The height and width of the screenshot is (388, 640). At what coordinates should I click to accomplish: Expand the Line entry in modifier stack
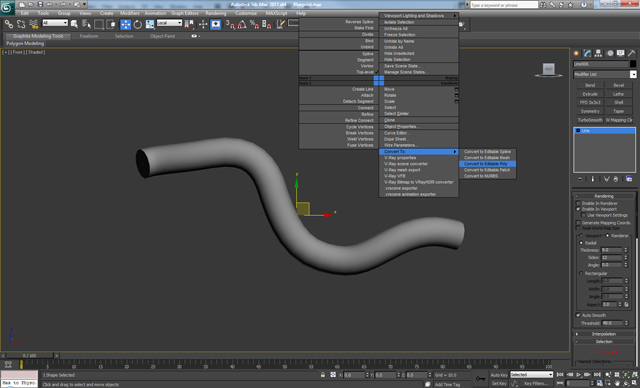(578, 131)
